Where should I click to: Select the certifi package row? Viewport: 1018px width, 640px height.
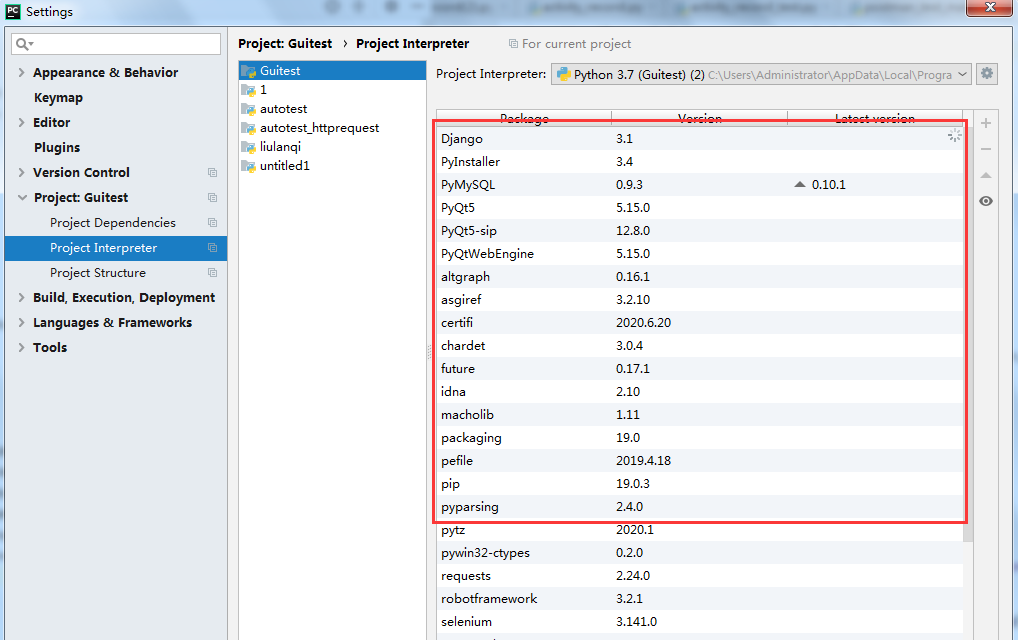(x=699, y=323)
